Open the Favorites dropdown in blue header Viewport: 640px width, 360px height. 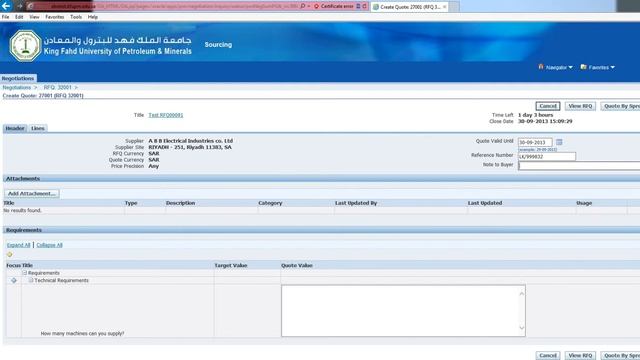[598, 67]
